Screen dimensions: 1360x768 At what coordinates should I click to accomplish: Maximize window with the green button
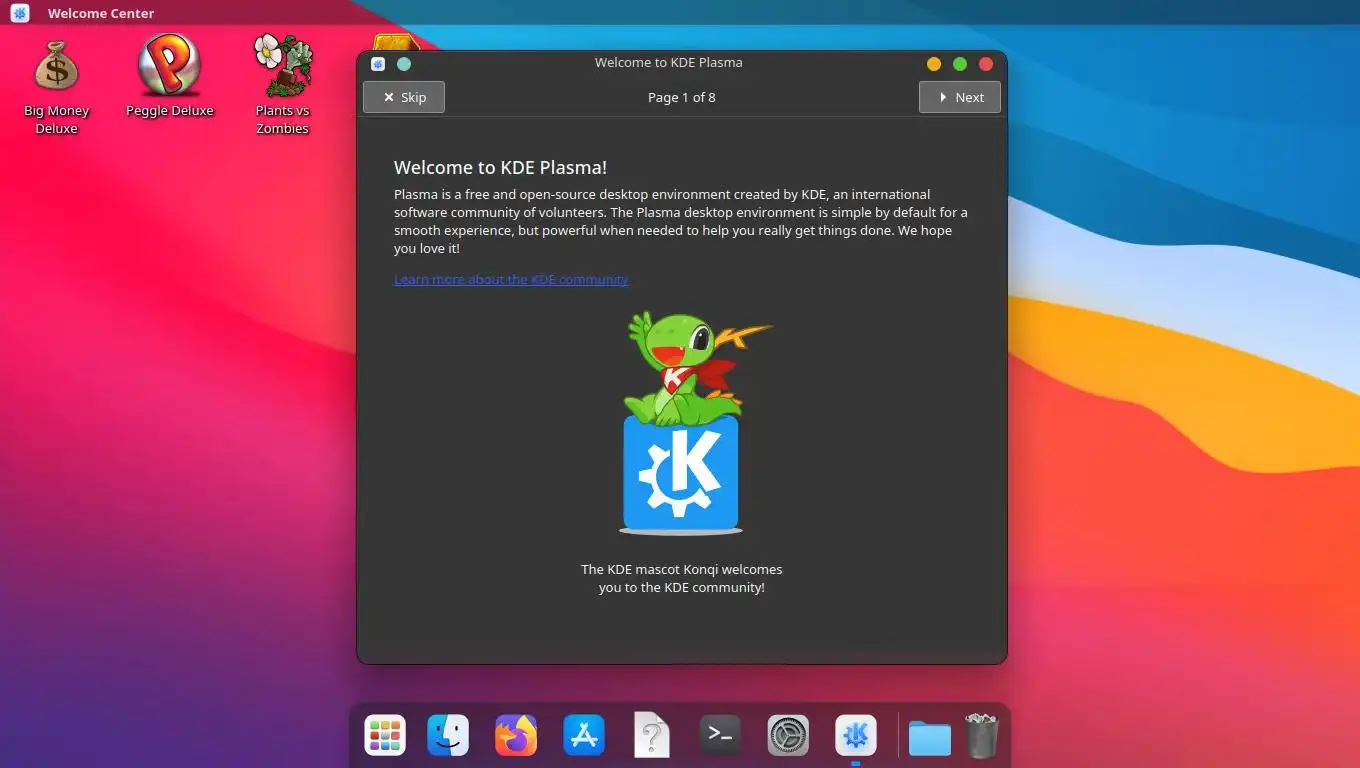pyautogui.click(x=960, y=63)
